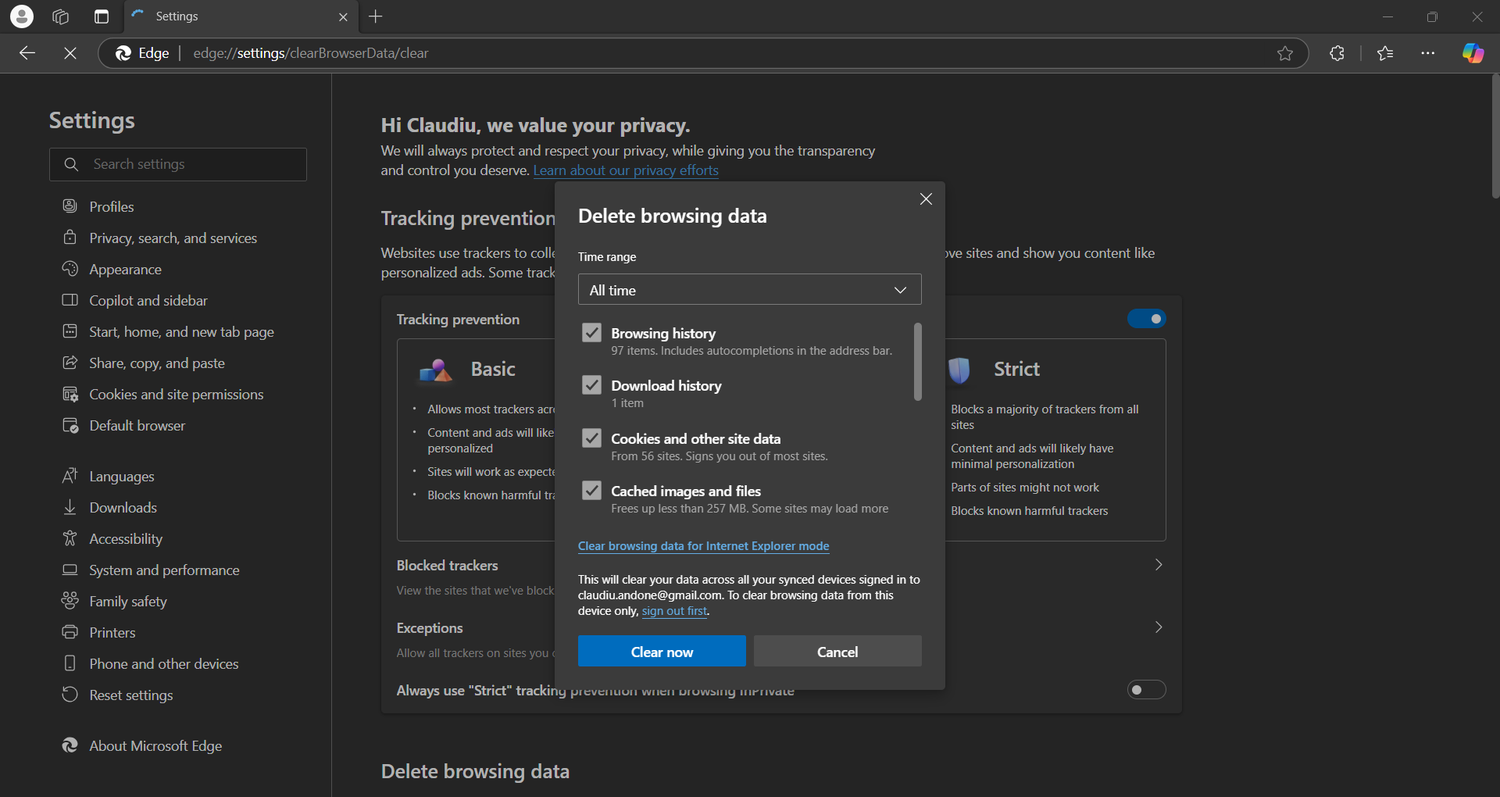Follow the sign out first link

point(674,611)
